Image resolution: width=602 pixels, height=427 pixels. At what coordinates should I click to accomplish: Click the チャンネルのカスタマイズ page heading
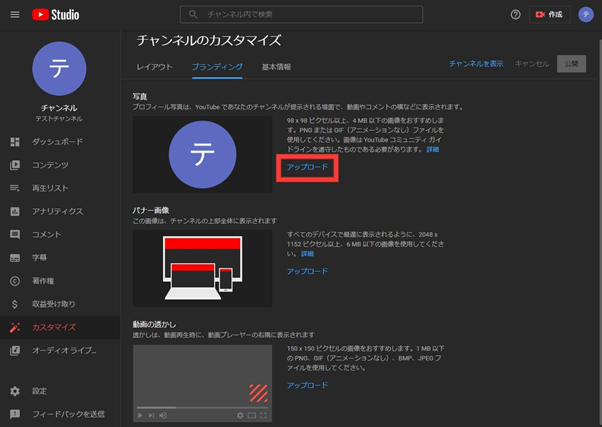coord(209,40)
